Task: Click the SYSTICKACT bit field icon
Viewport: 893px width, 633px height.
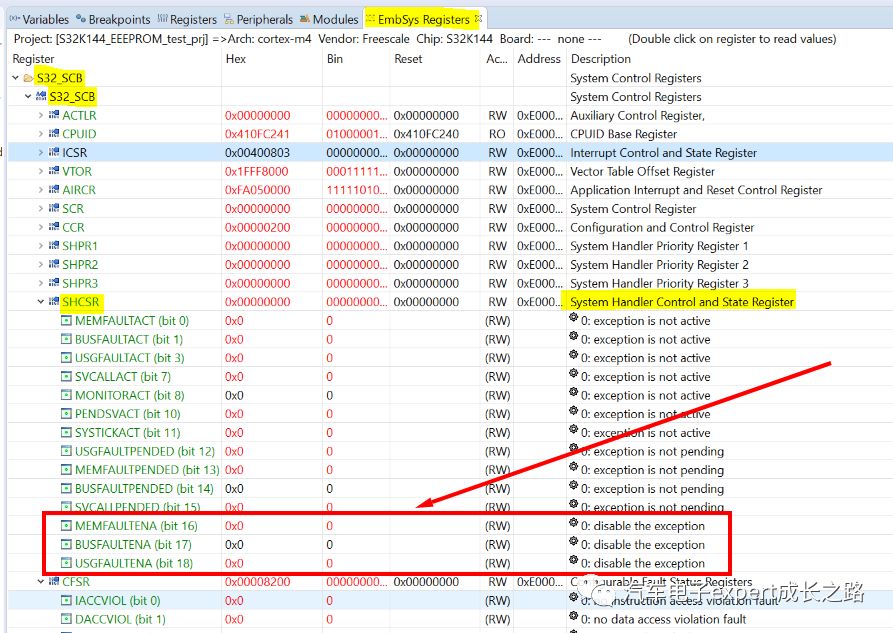Action: click(67, 432)
